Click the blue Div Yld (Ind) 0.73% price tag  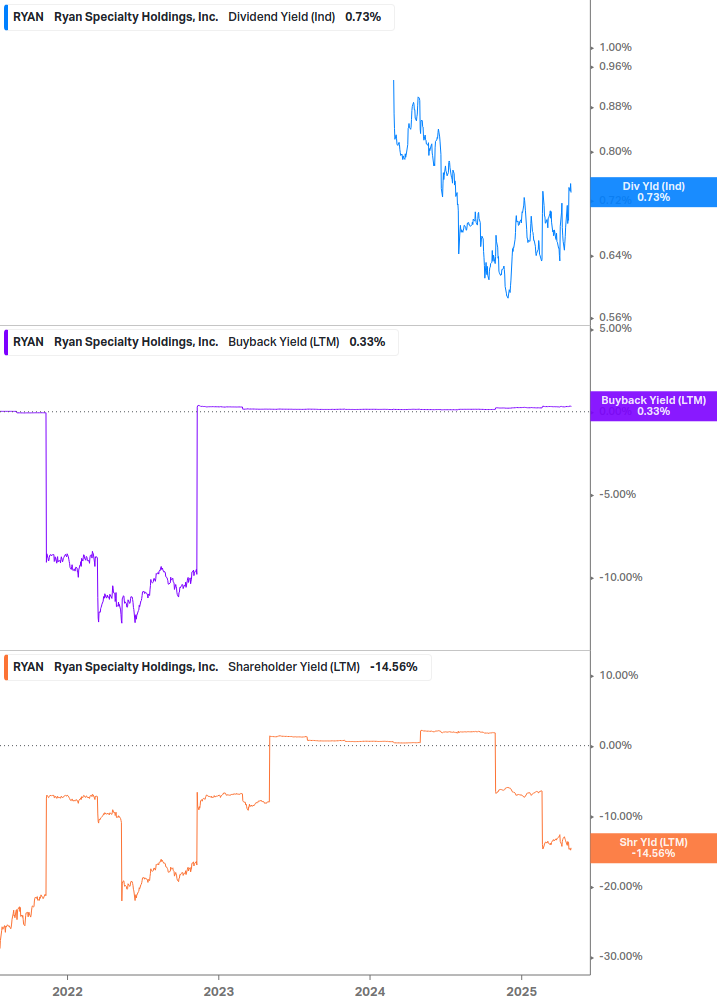654,192
